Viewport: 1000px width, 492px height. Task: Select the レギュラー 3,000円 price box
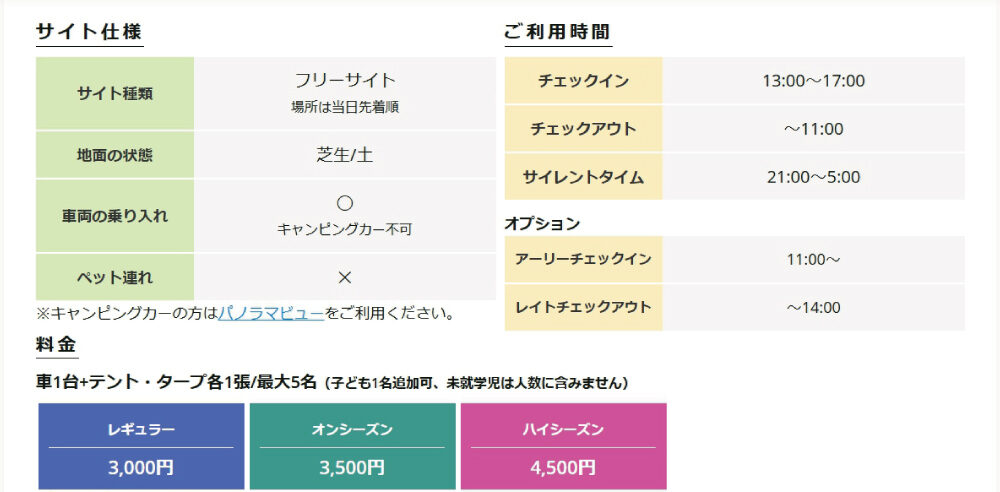(x=141, y=446)
